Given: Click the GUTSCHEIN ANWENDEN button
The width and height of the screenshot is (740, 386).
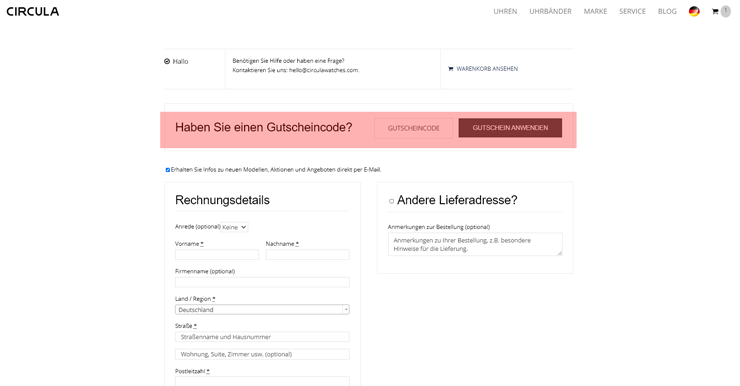Looking at the screenshot, I should tap(510, 128).
